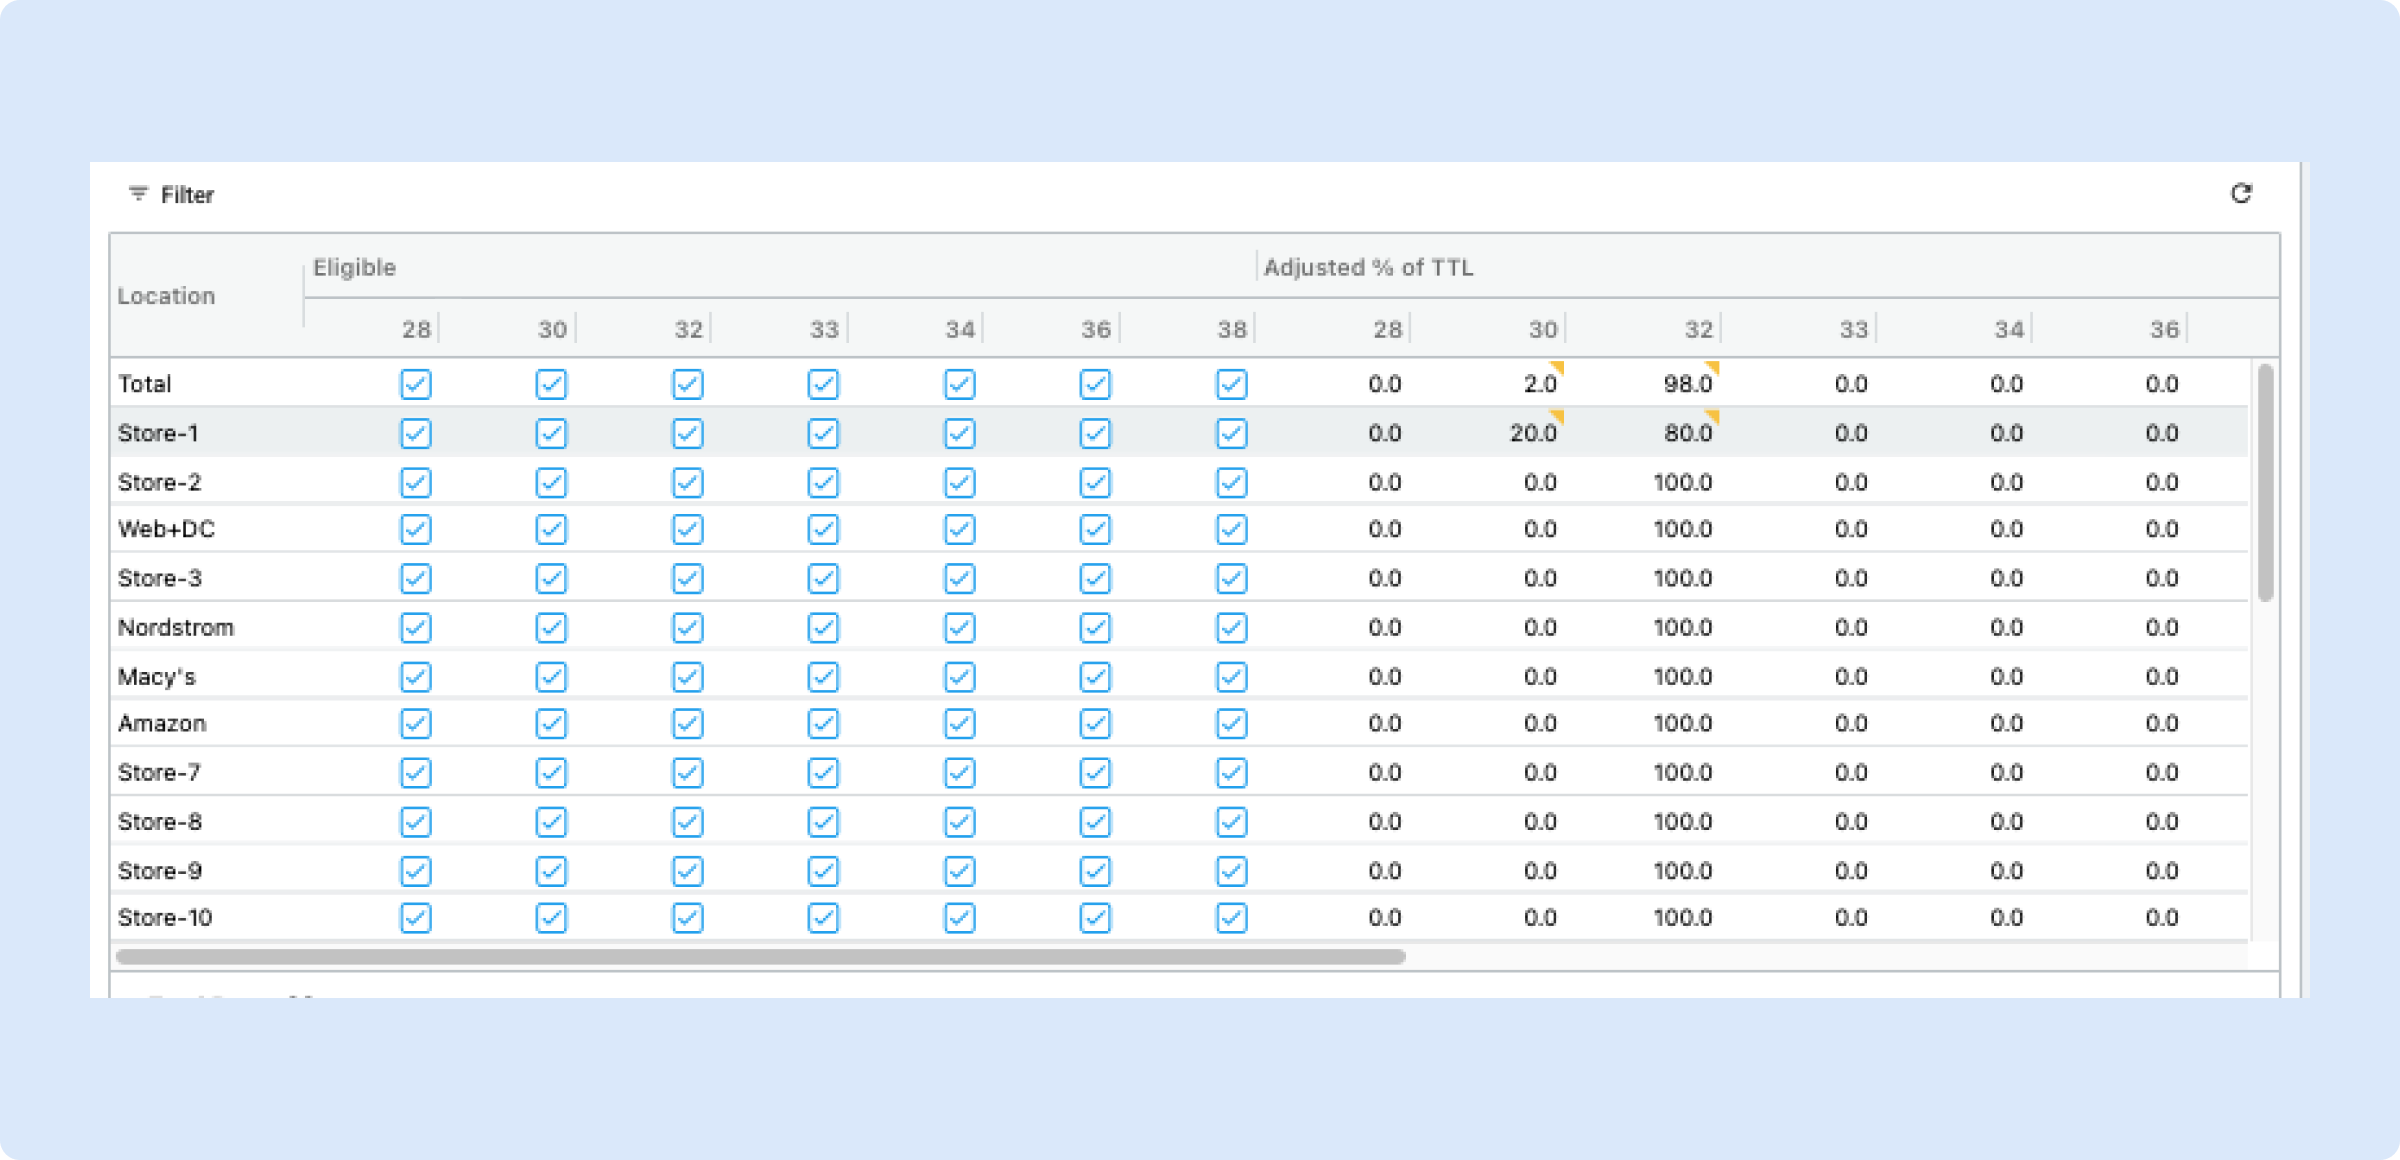This screenshot has height=1160, width=2400.
Task: Toggle Store-10 eligible size 33 checkbox
Action: (823, 918)
